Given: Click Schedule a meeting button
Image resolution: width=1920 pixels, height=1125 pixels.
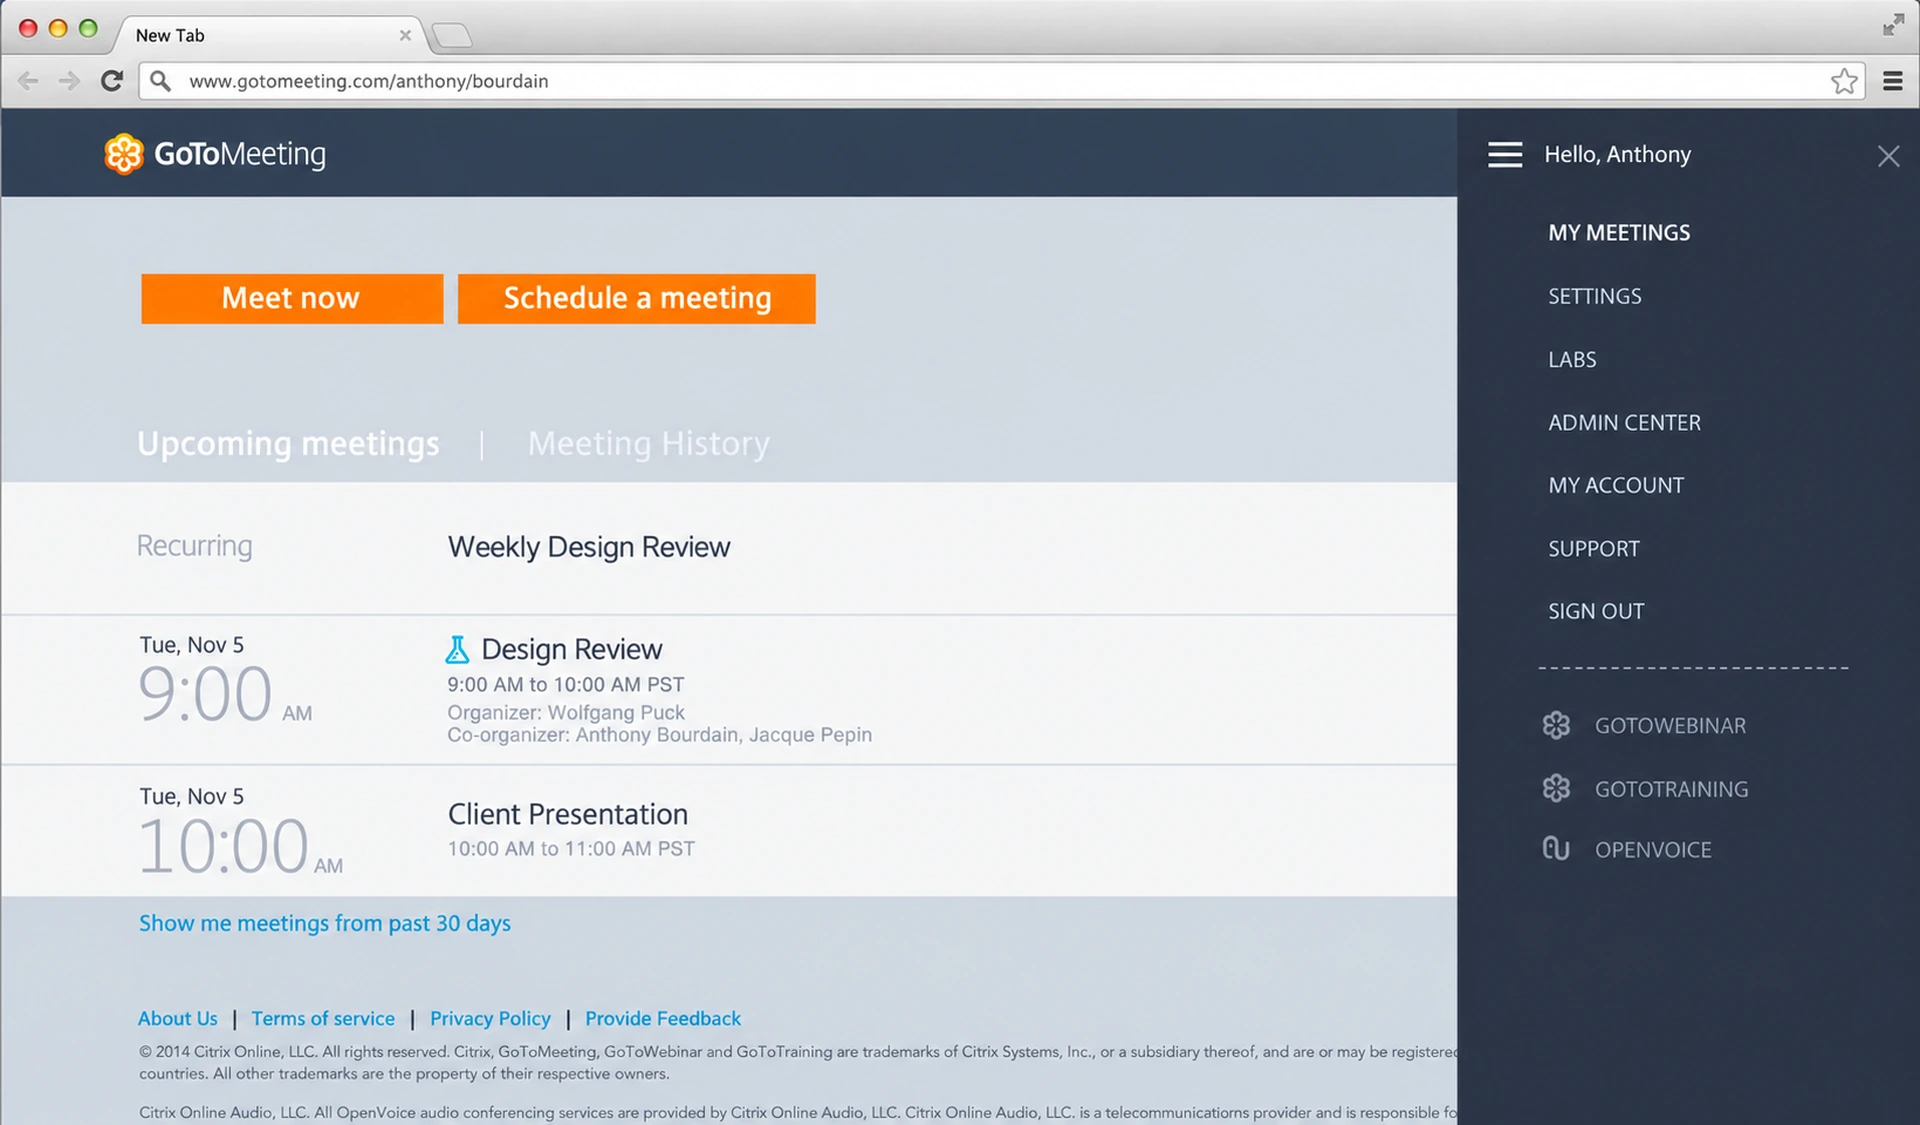Looking at the screenshot, I should [x=637, y=298].
